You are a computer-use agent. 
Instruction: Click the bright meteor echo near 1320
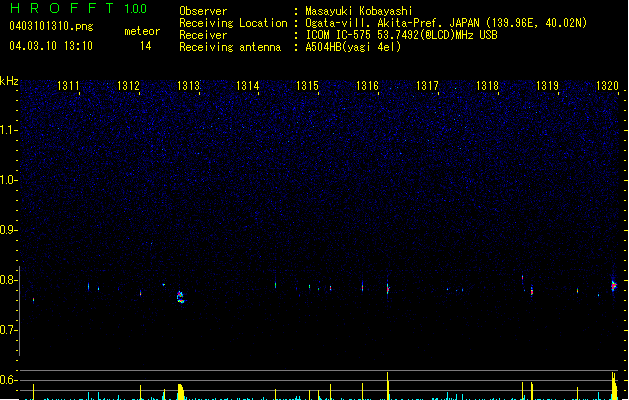(614, 285)
